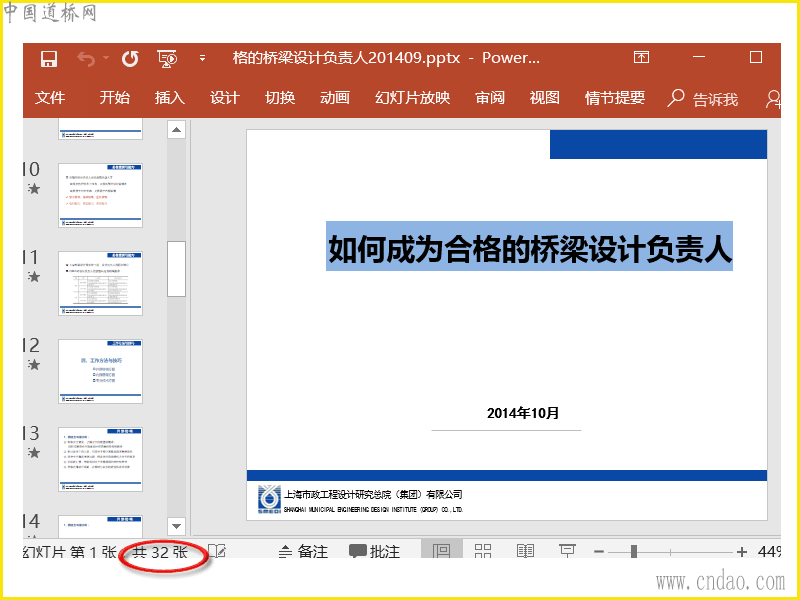
Task: Select slide 10 thumbnail
Action: [x=101, y=195]
